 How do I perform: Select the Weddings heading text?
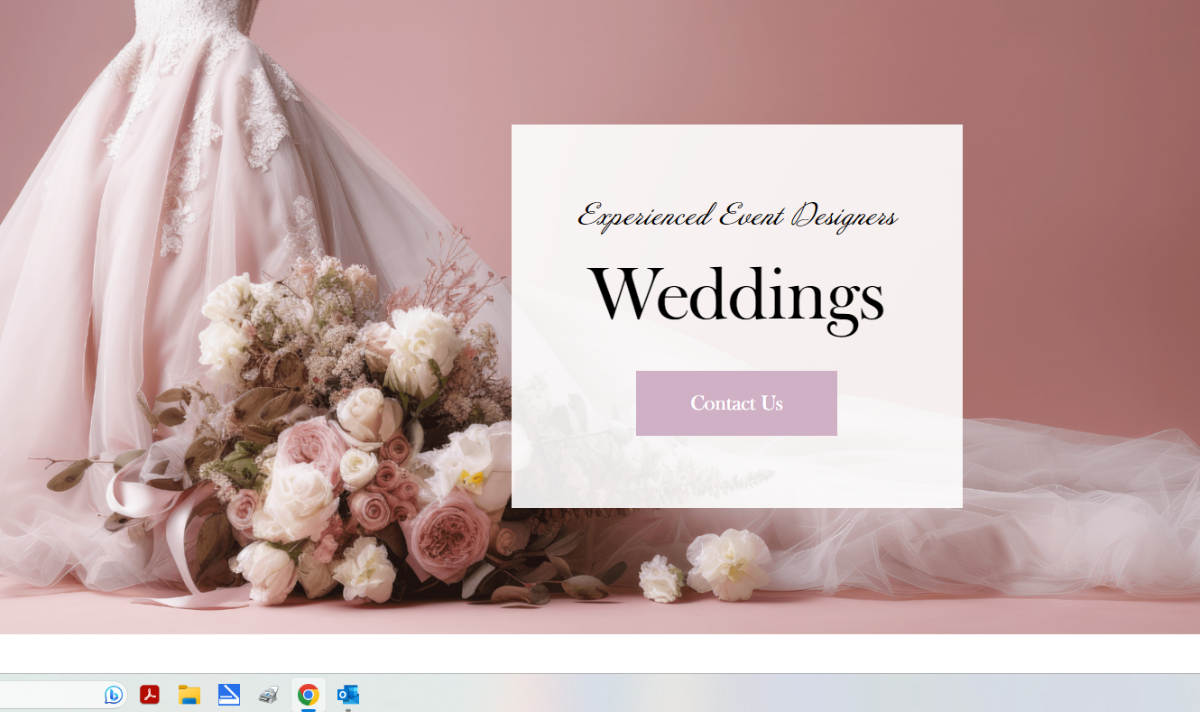pyautogui.click(x=736, y=295)
